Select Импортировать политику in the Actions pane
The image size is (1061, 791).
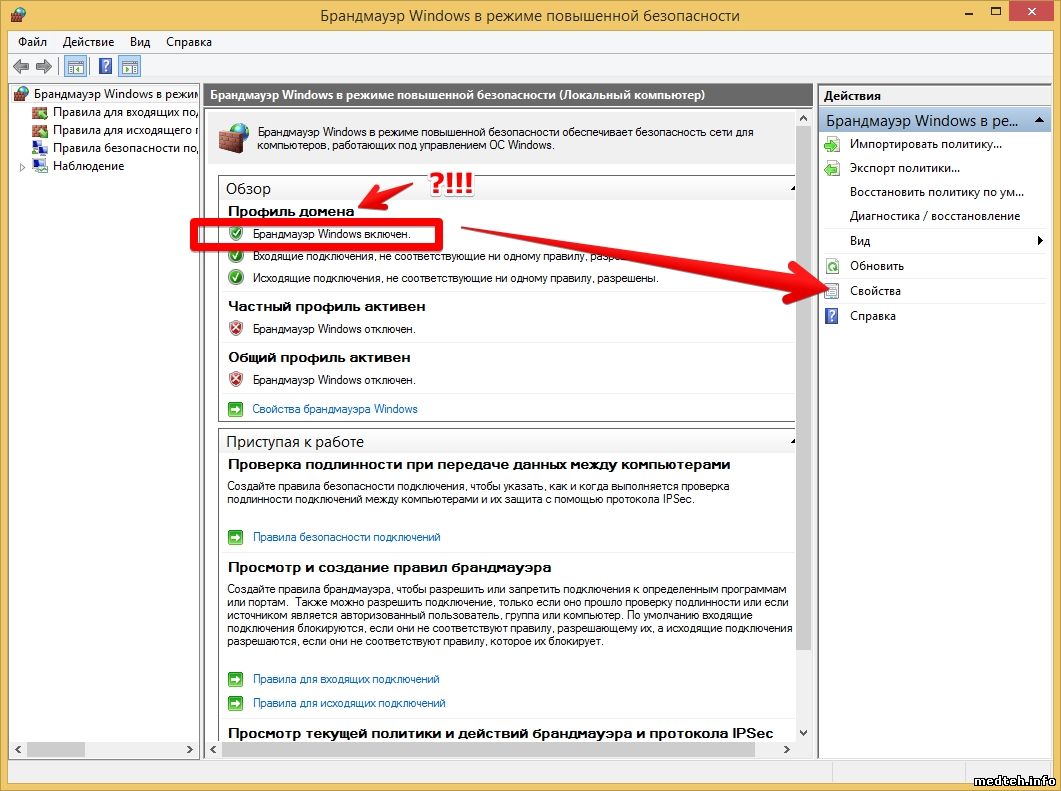[x=925, y=144]
